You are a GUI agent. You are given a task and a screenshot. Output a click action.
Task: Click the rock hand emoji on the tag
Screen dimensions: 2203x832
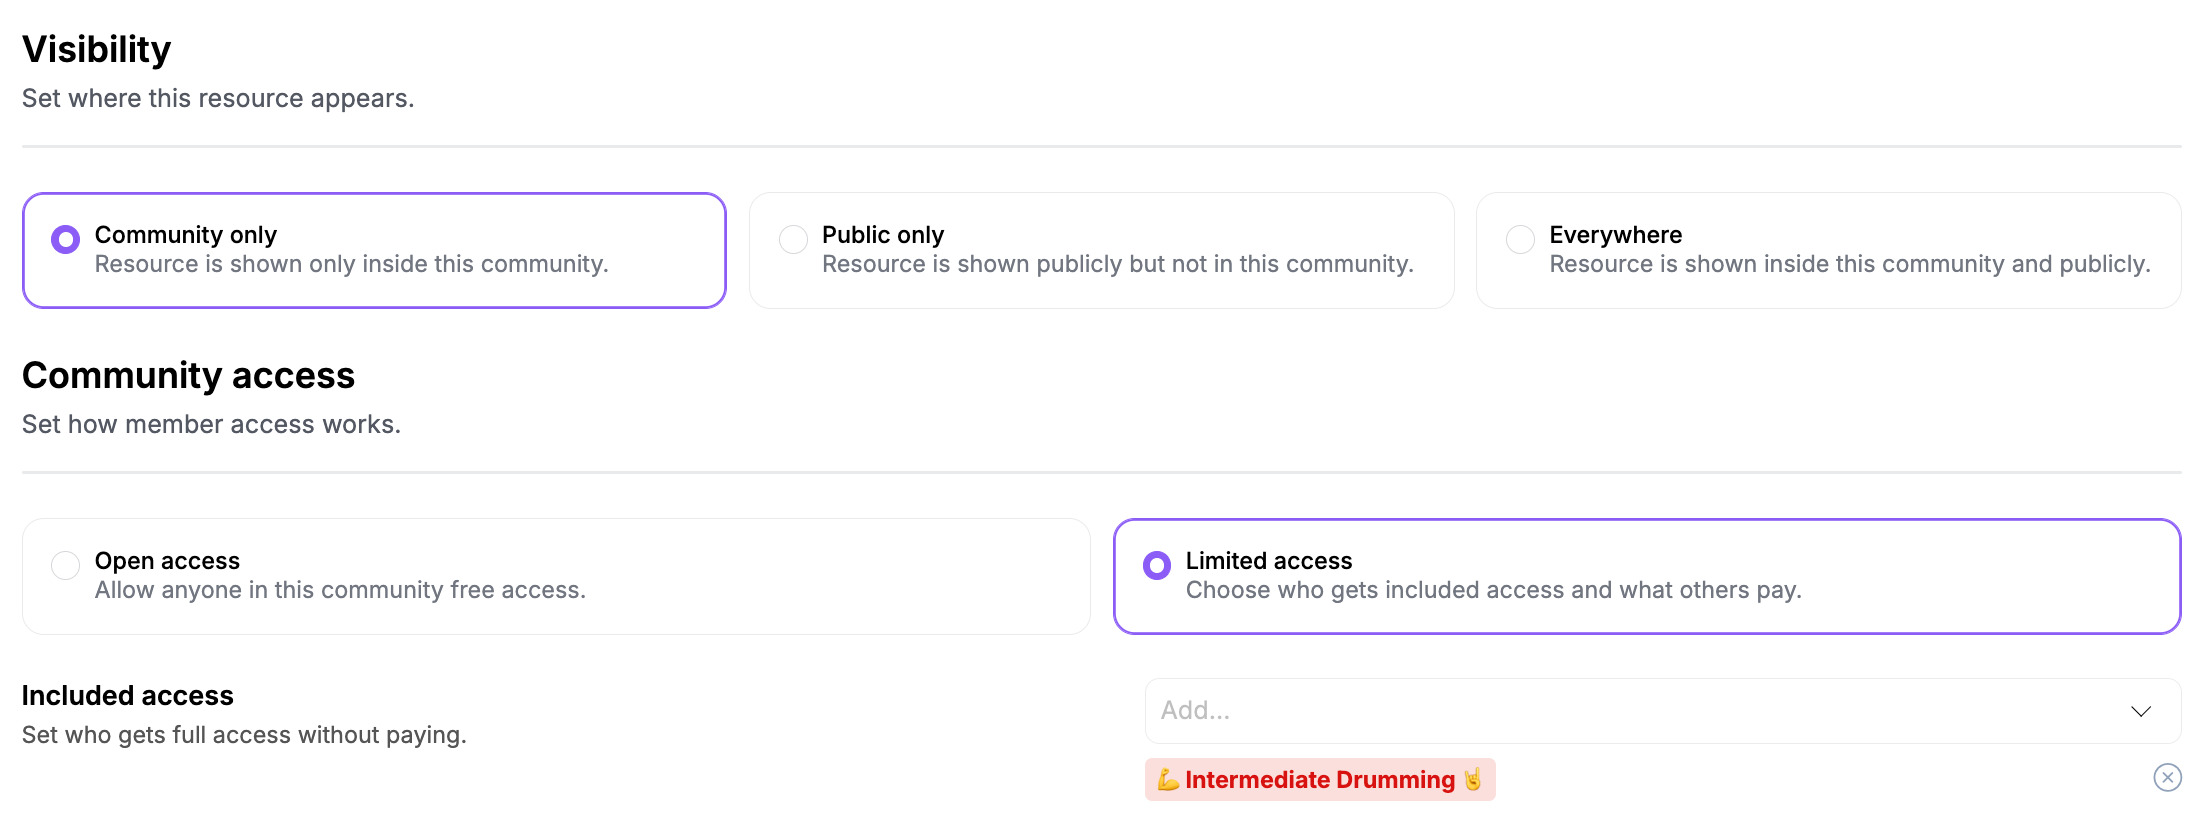[1473, 780]
